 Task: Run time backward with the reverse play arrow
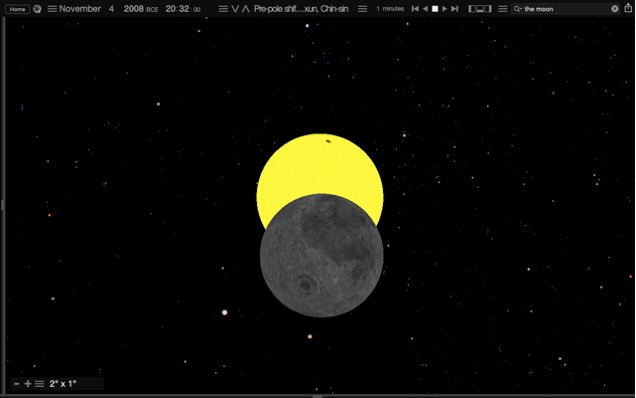(425, 9)
